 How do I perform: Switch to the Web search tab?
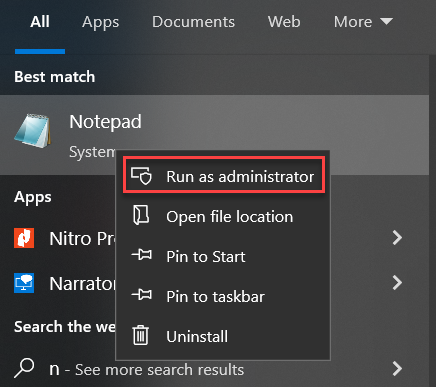coord(284,22)
